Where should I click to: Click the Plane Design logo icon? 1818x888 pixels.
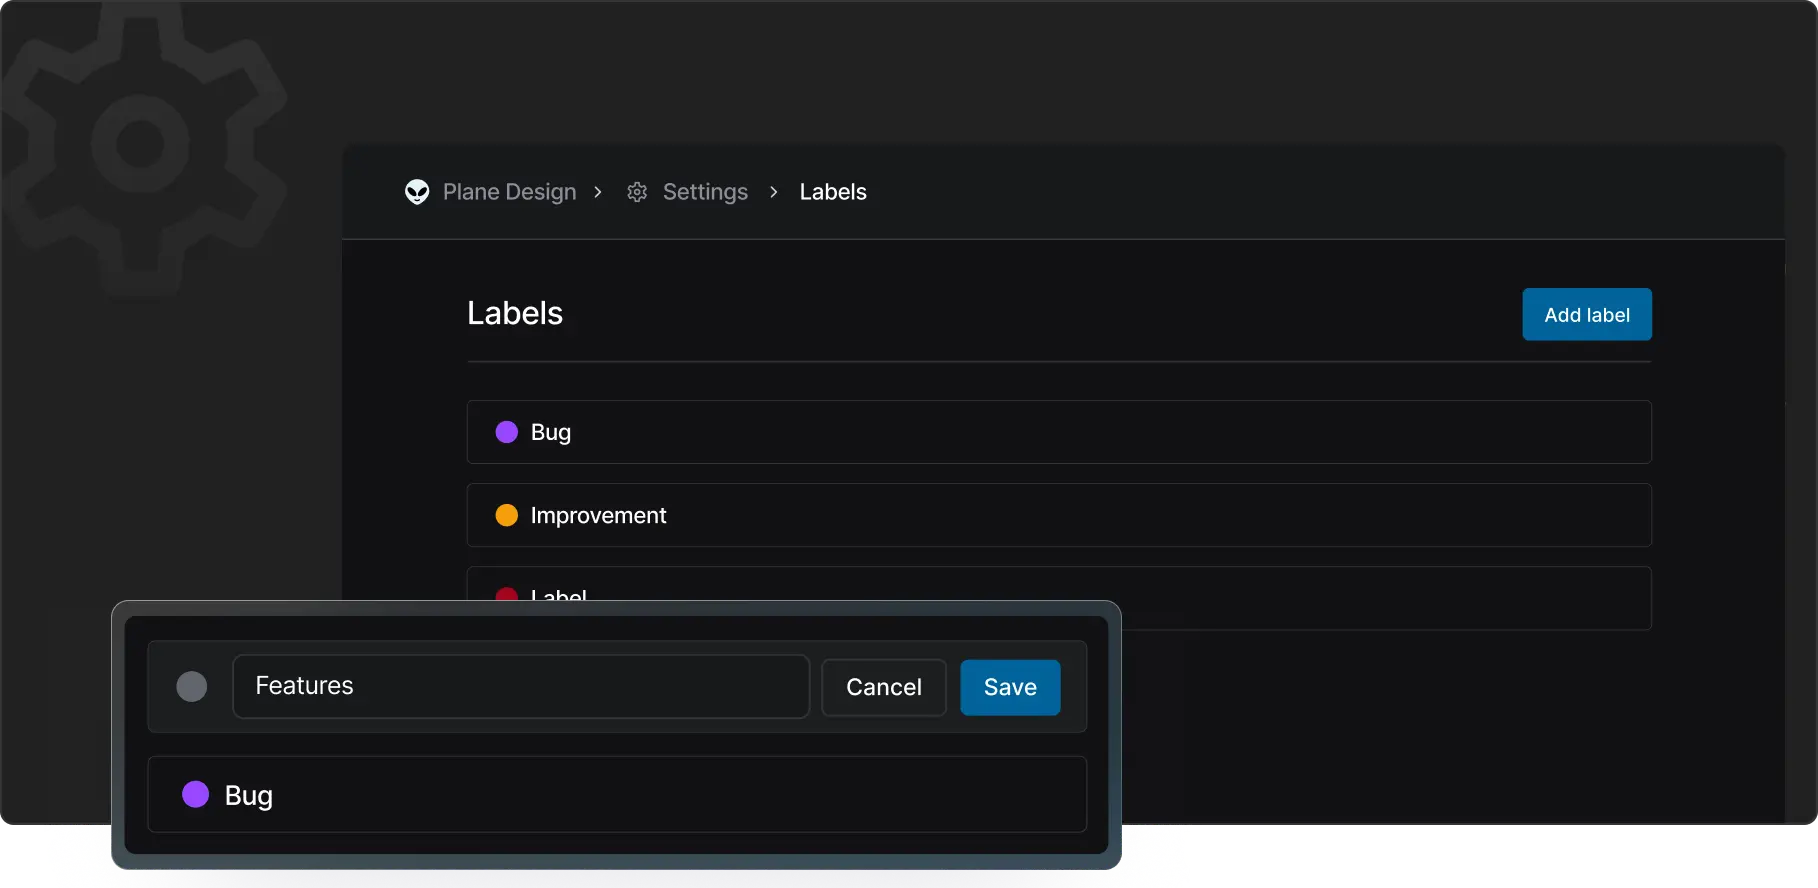(417, 192)
